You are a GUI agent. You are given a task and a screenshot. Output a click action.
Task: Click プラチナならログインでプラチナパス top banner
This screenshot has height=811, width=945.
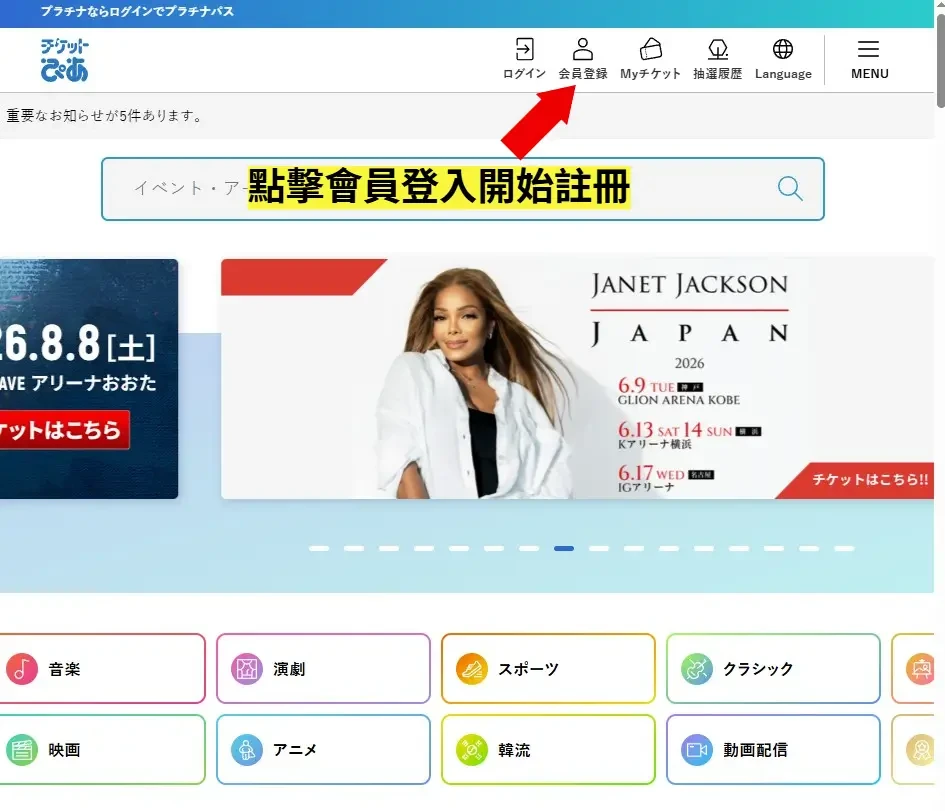(x=137, y=11)
